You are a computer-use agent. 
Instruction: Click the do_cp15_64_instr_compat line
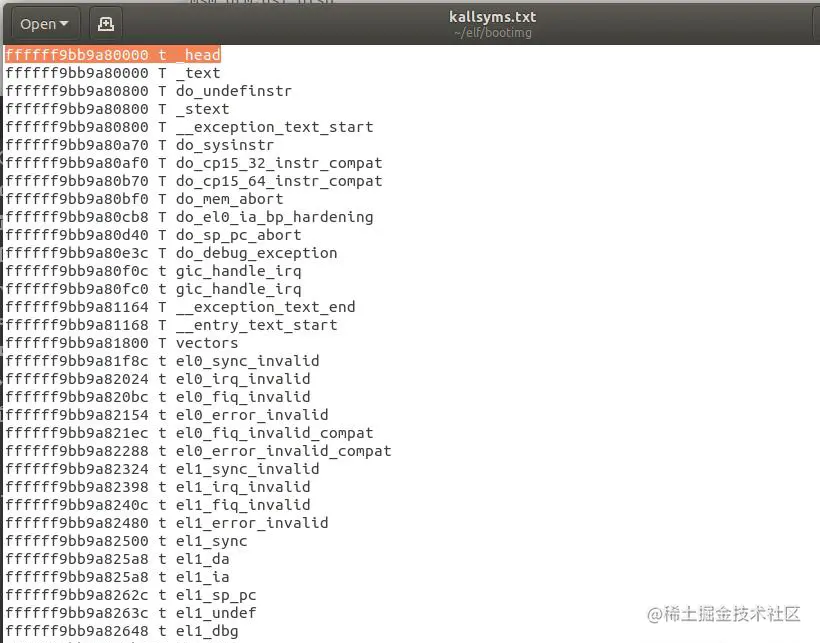[194, 181]
